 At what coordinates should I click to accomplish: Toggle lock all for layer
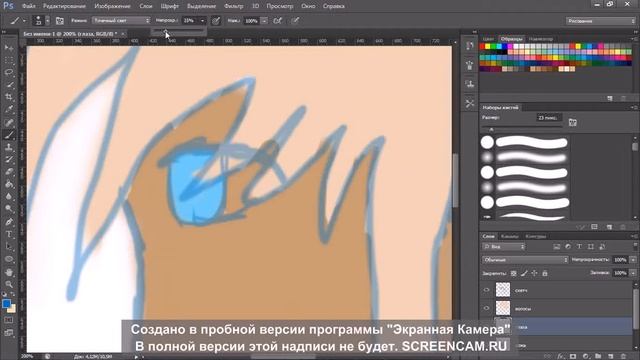(544, 273)
